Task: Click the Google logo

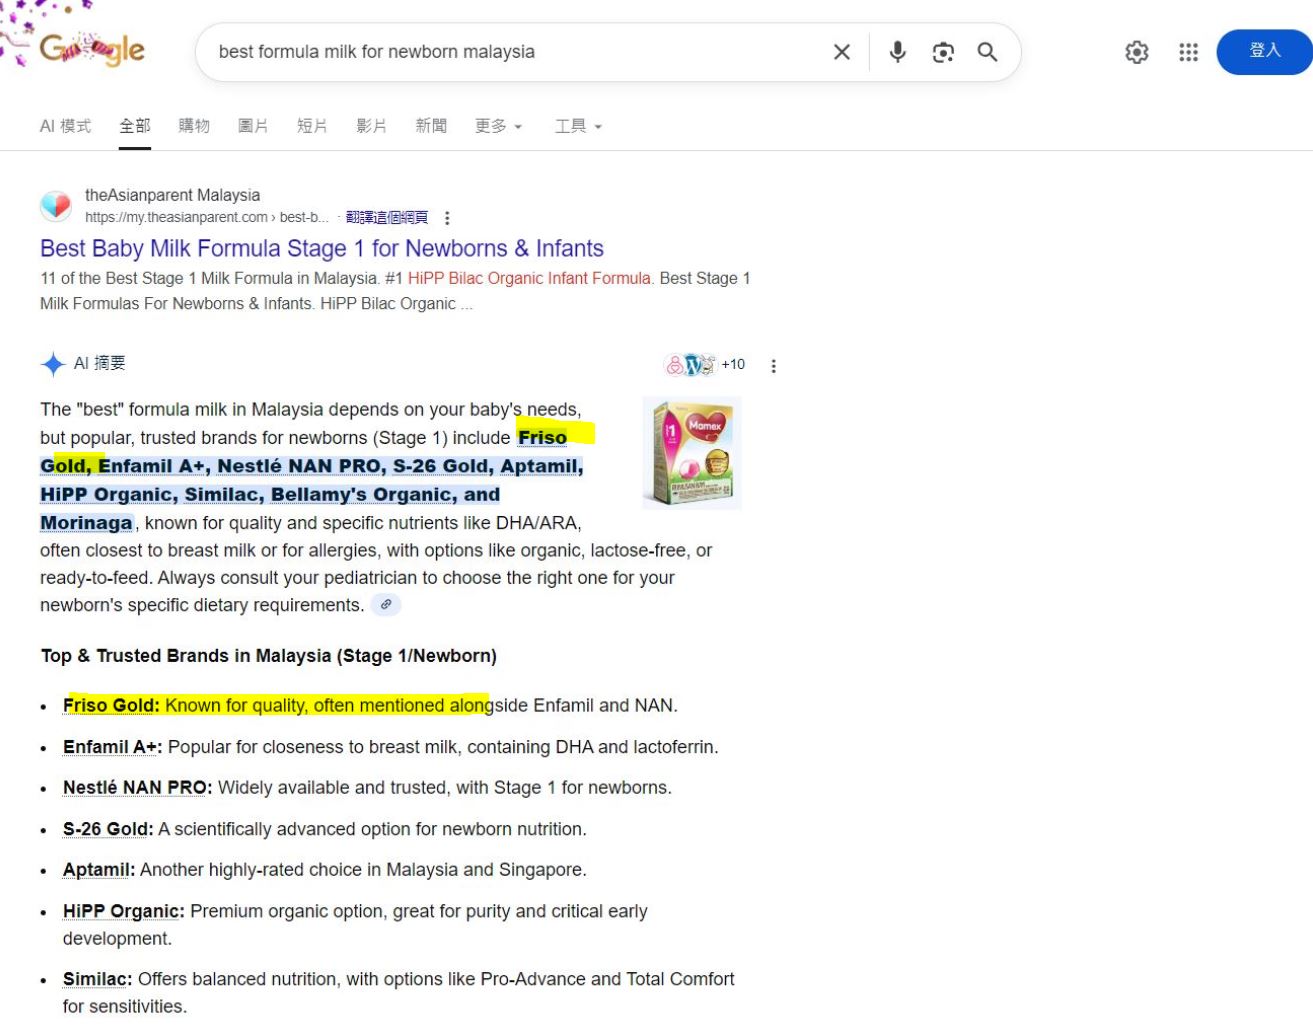Action: pos(92,49)
